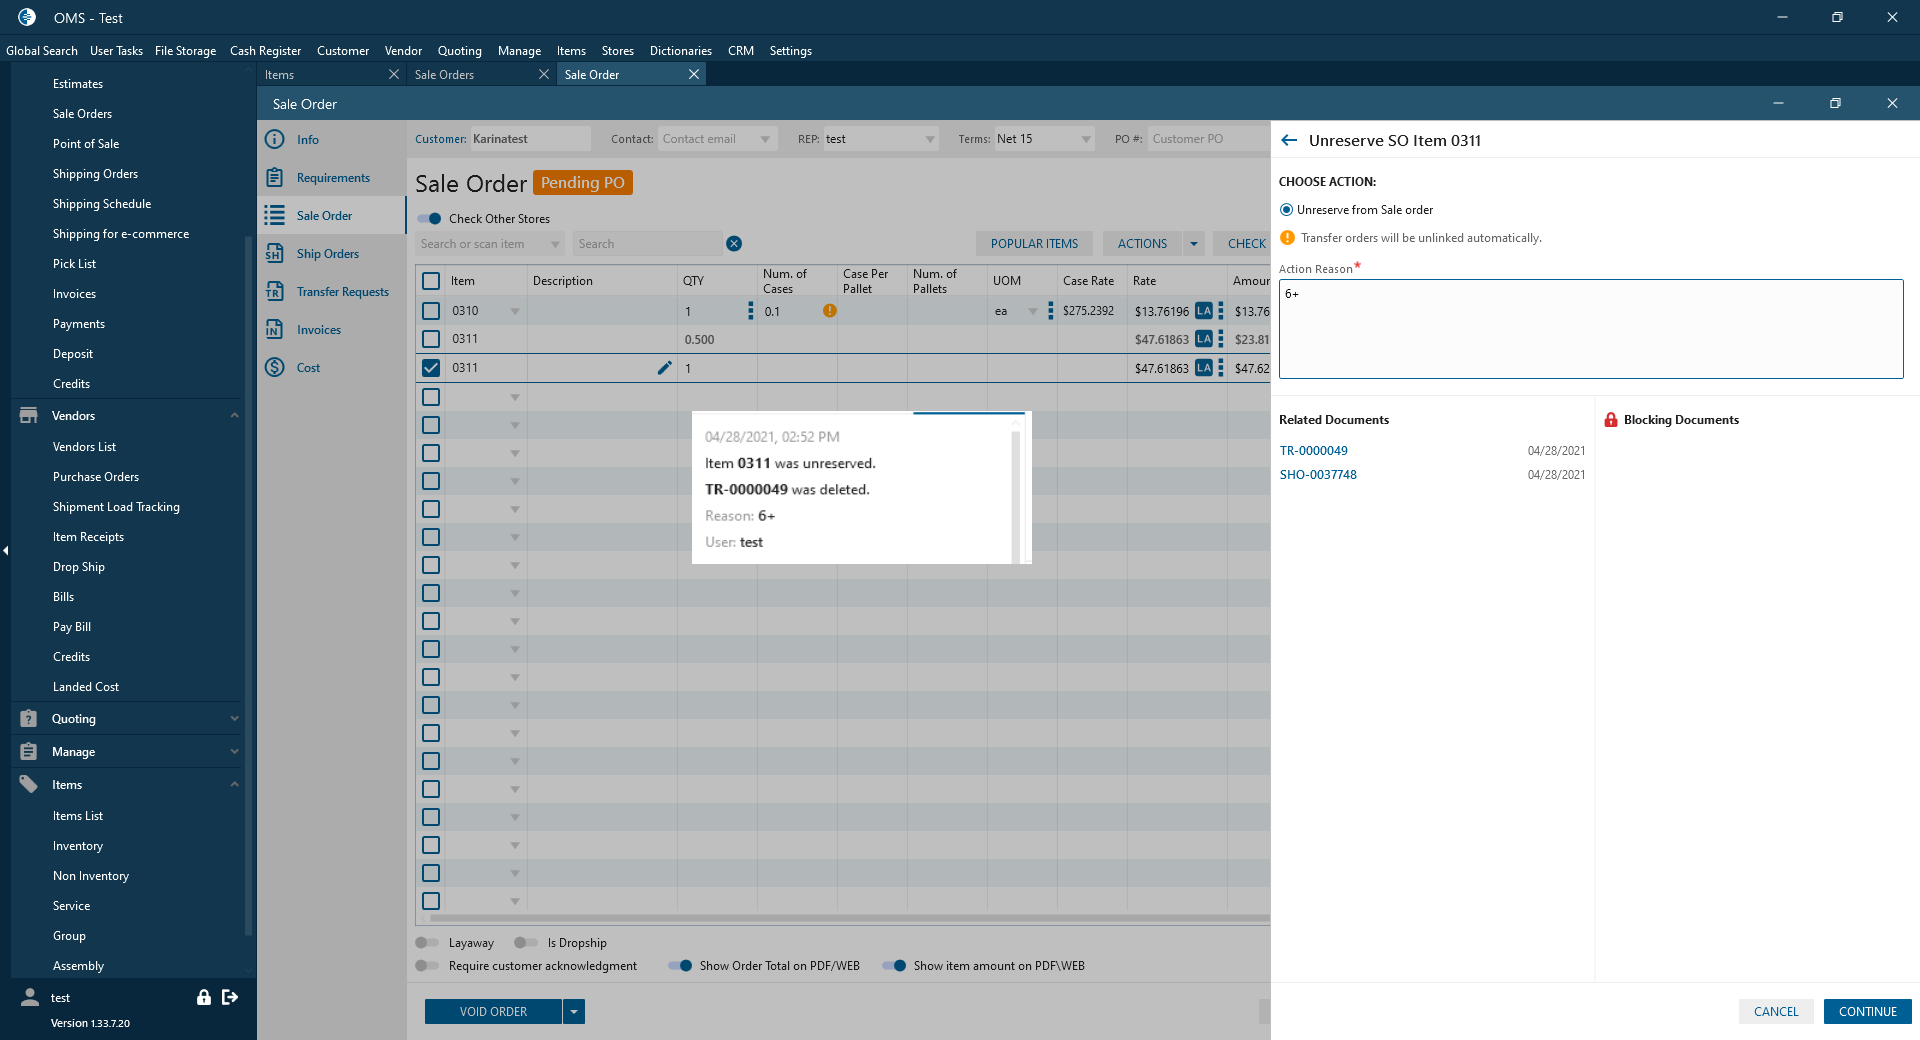The width and height of the screenshot is (1920, 1040).
Task: Close the Items tab
Action: point(394,75)
